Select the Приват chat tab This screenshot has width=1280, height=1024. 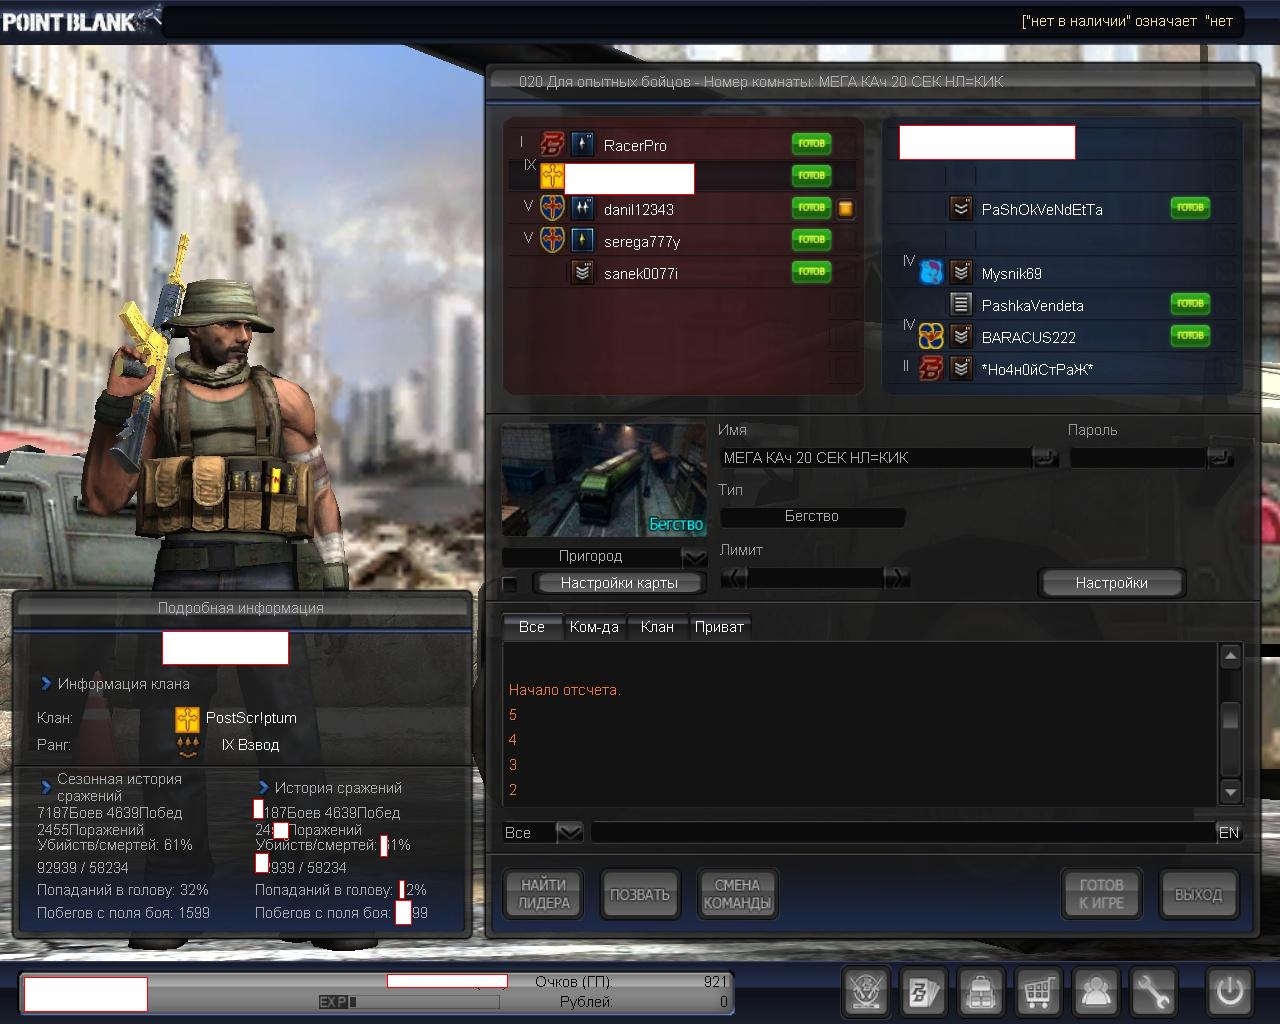pyautogui.click(x=719, y=627)
